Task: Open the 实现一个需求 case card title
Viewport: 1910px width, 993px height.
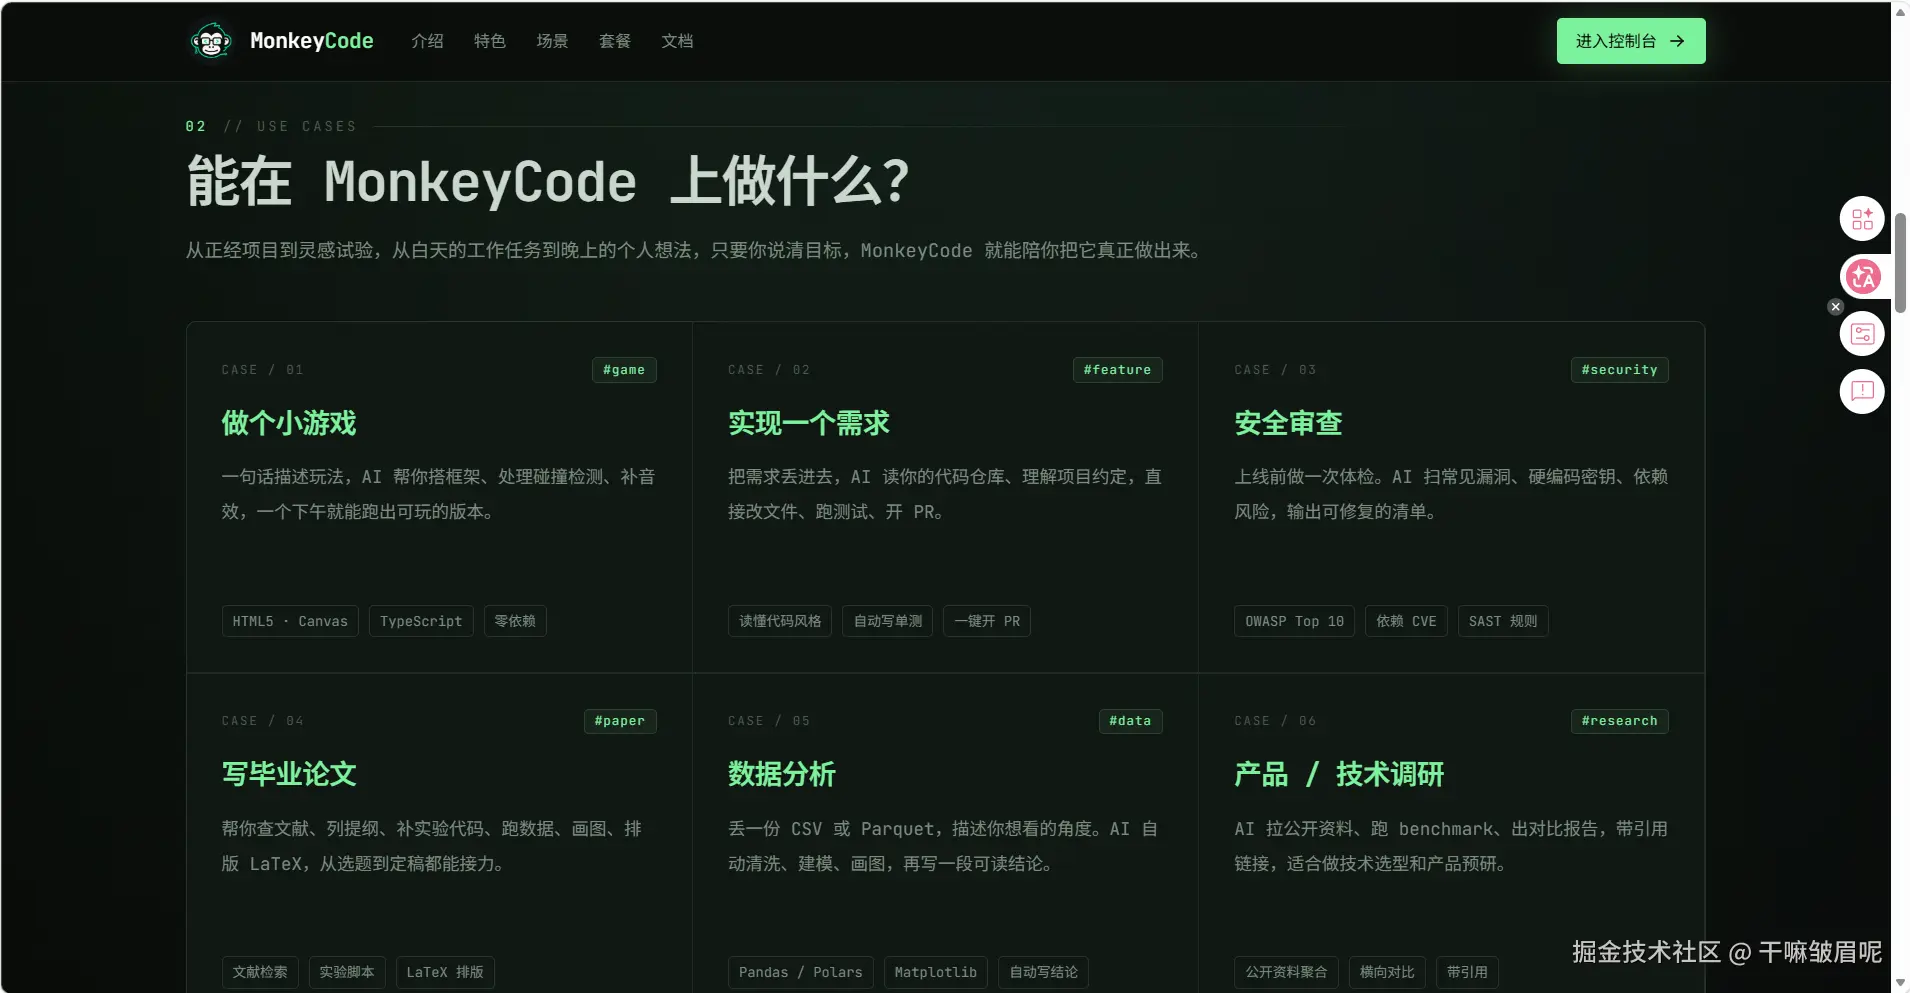Action: (x=809, y=423)
